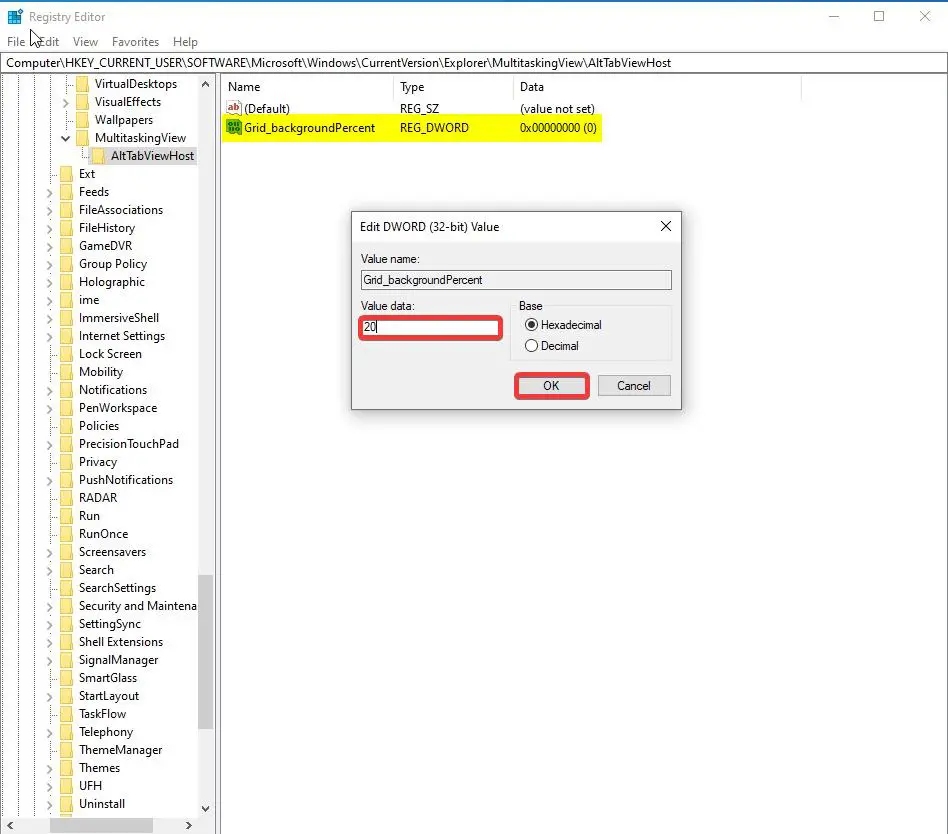The height and width of the screenshot is (834, 948).
Task: Click the tree pane scroll right arrow
Action: coord(189,826)
